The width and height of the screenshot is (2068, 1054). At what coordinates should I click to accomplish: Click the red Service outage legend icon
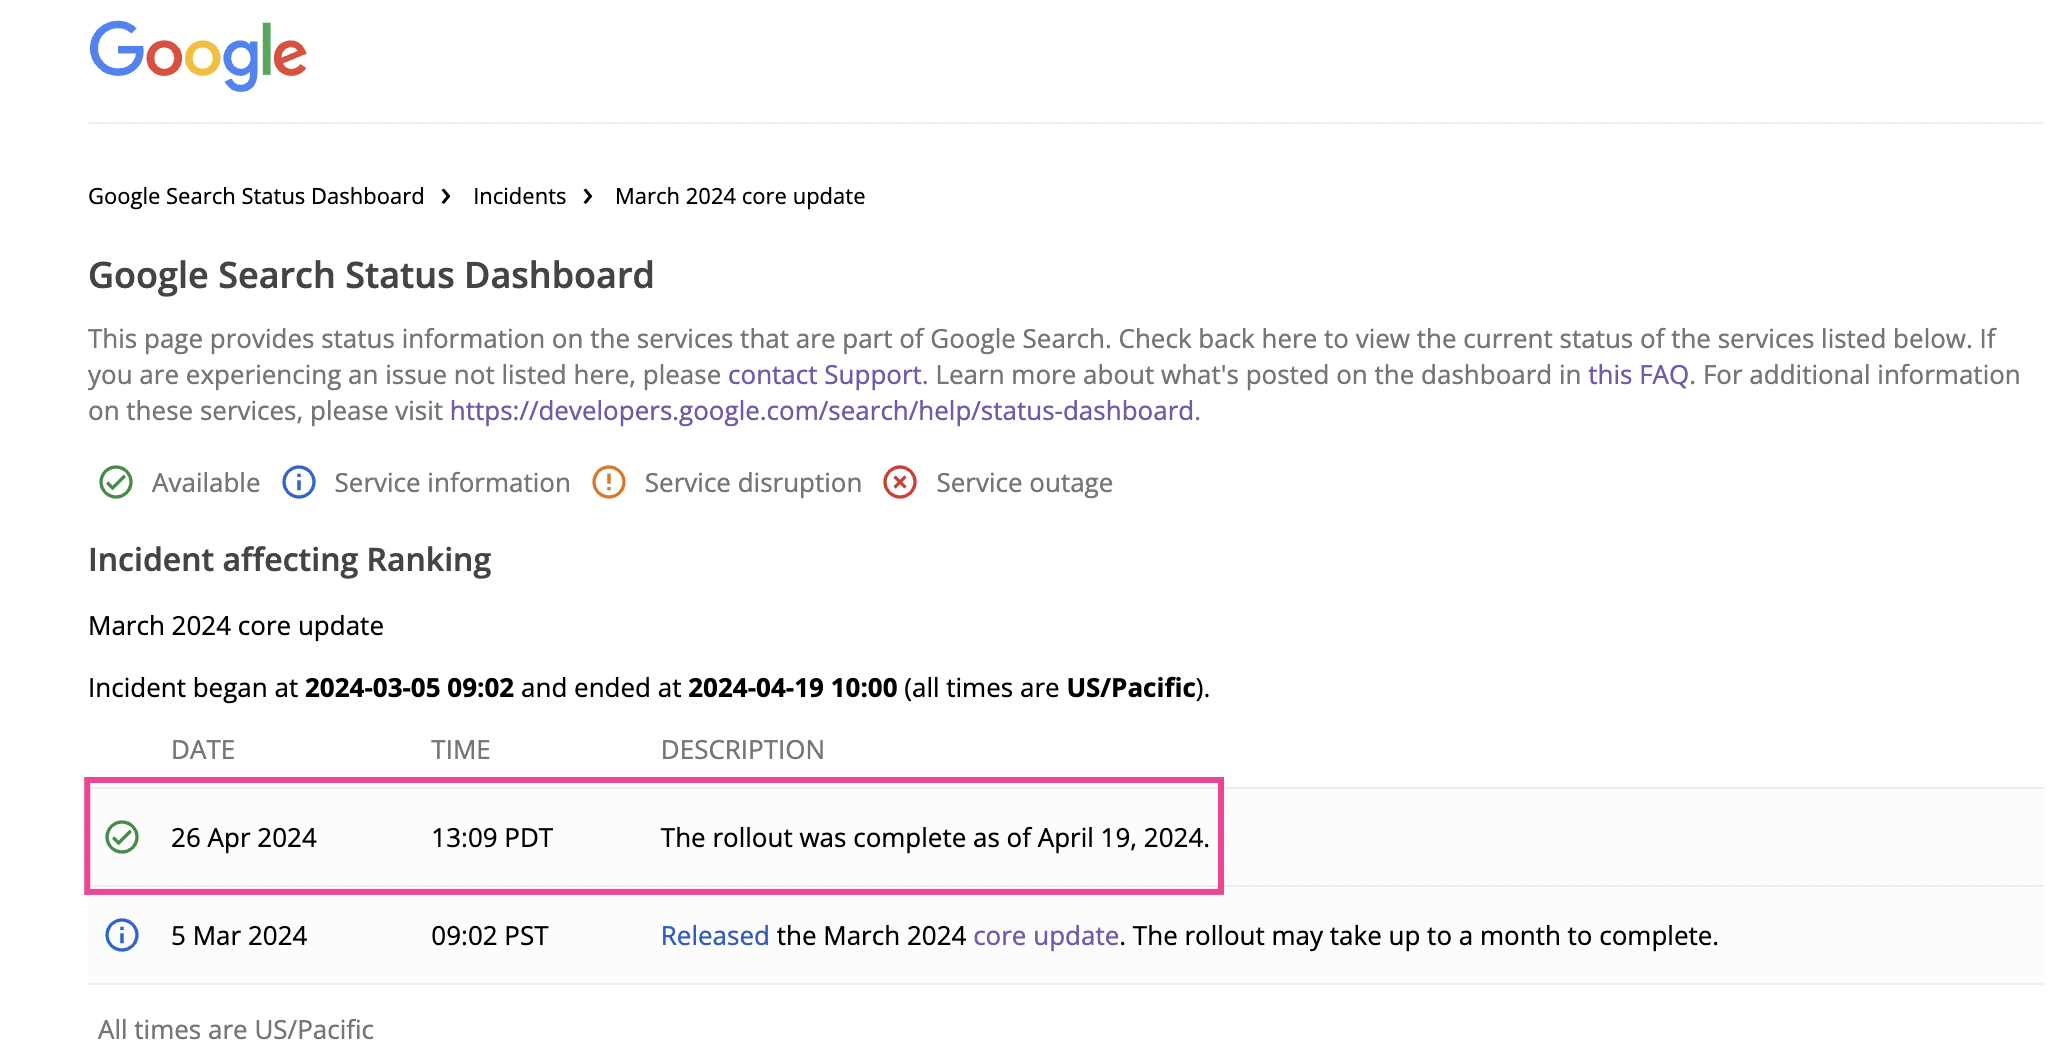pyautogui.click(x=900, y=482)
